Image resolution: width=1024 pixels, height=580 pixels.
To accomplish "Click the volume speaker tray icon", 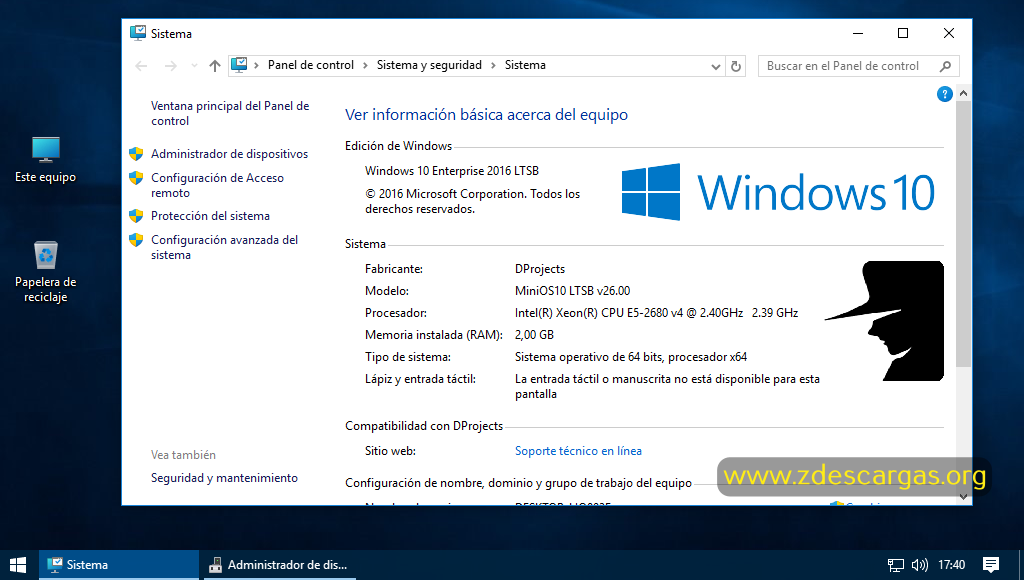I will [920, 565].
